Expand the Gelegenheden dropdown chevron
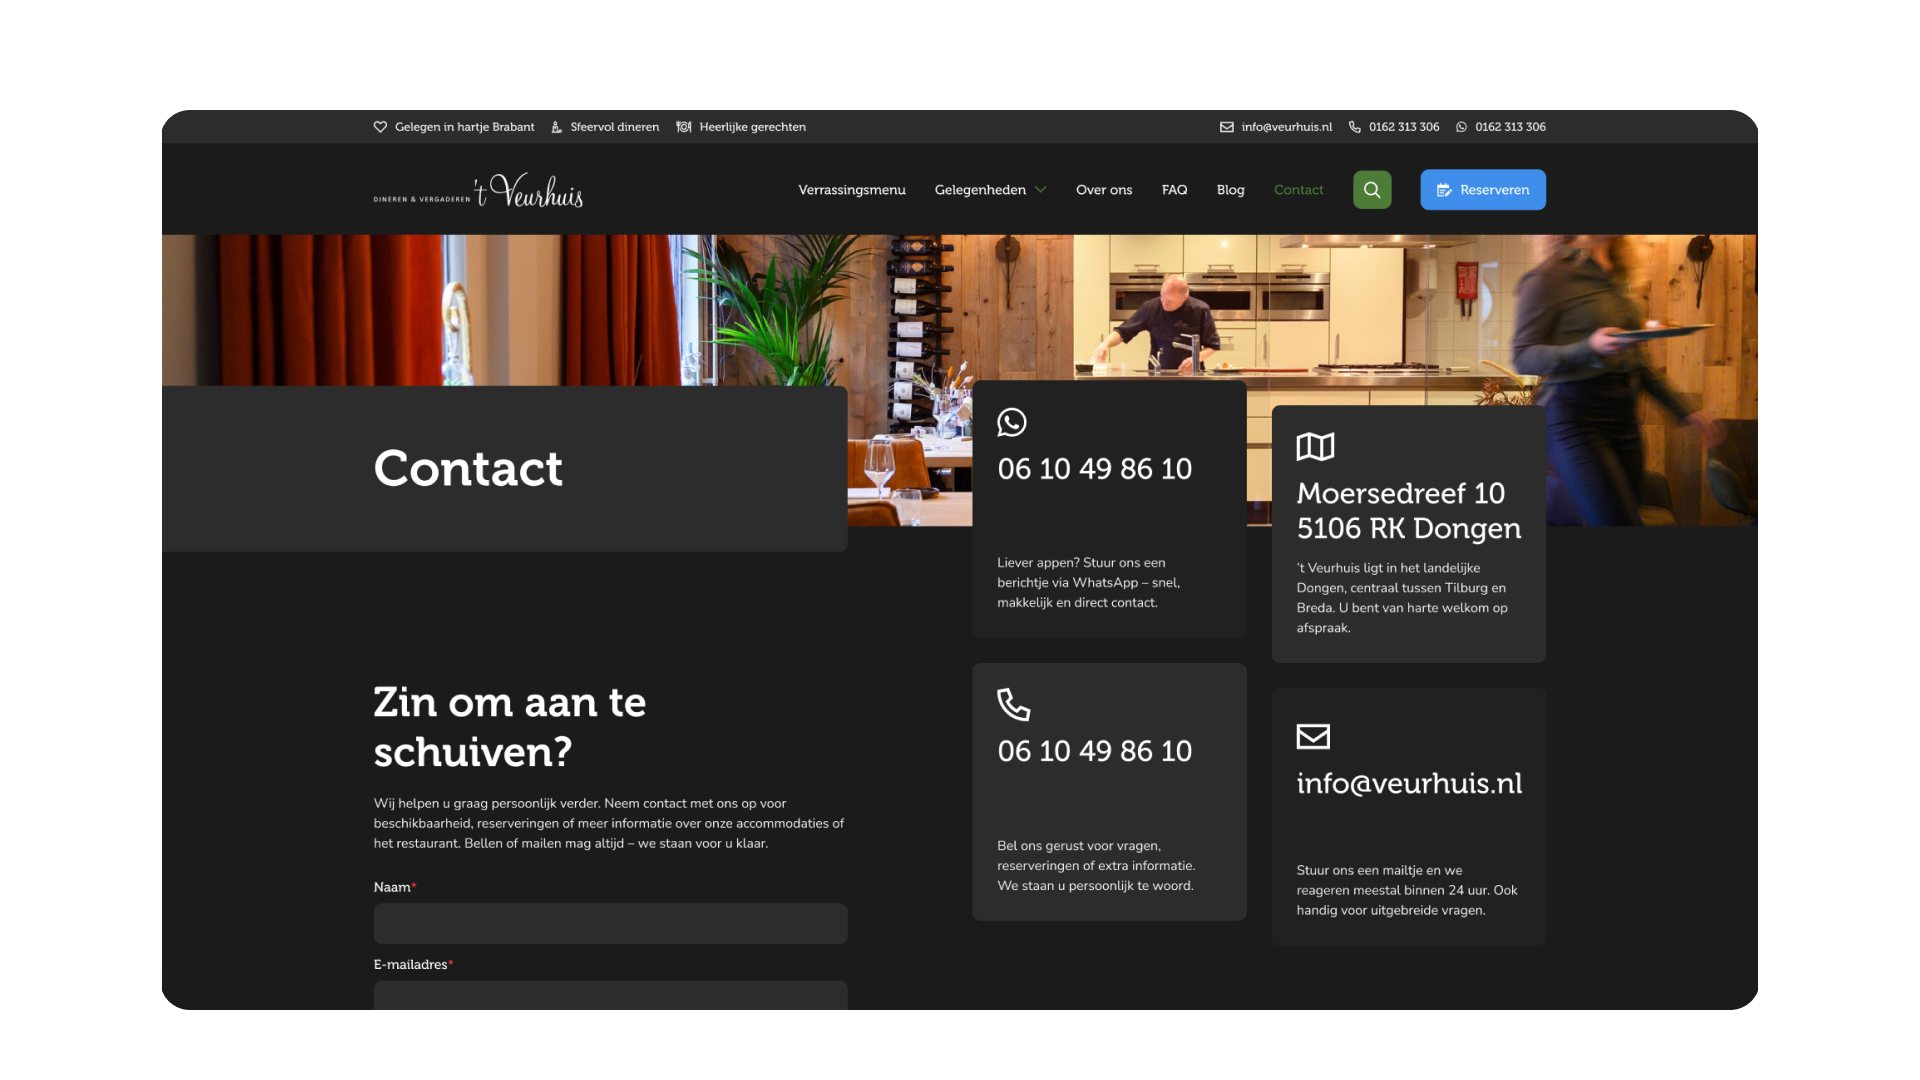Image resolution: width=1920 pixels, height=1080 pixels. [x=1041, y=190]
